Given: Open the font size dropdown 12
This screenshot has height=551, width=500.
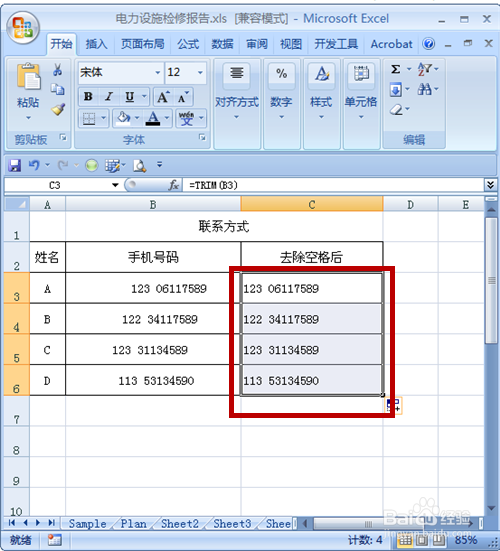Looking at the screenshot, I should [x=200, y=72].
